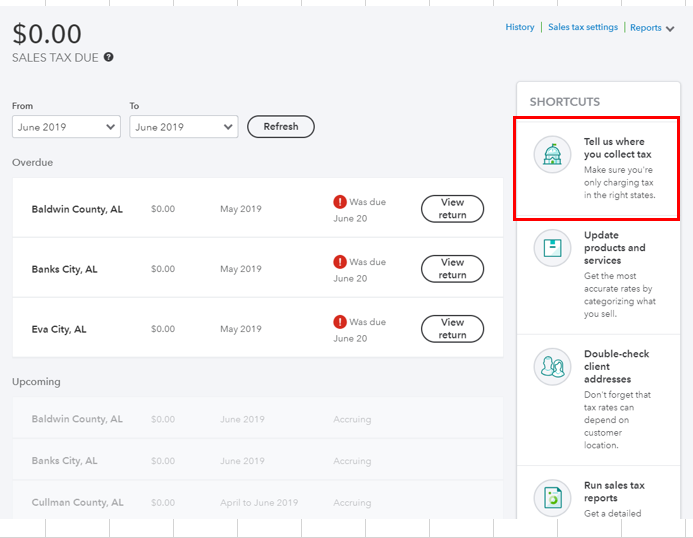Click the capitol building icon in Shortcuts
The image size is (693, 538).
point(552,154)
